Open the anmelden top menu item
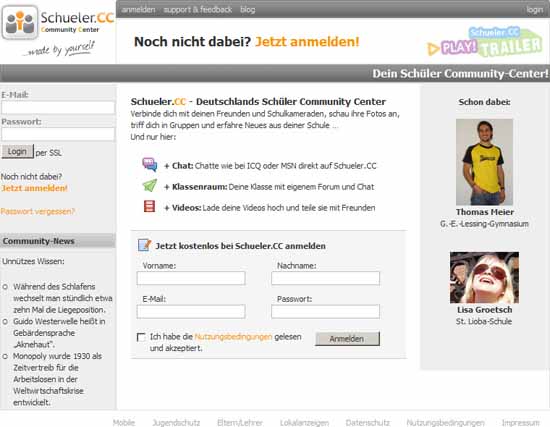The image size is (550, 427). pyautogui.click(x=138, y=10)
